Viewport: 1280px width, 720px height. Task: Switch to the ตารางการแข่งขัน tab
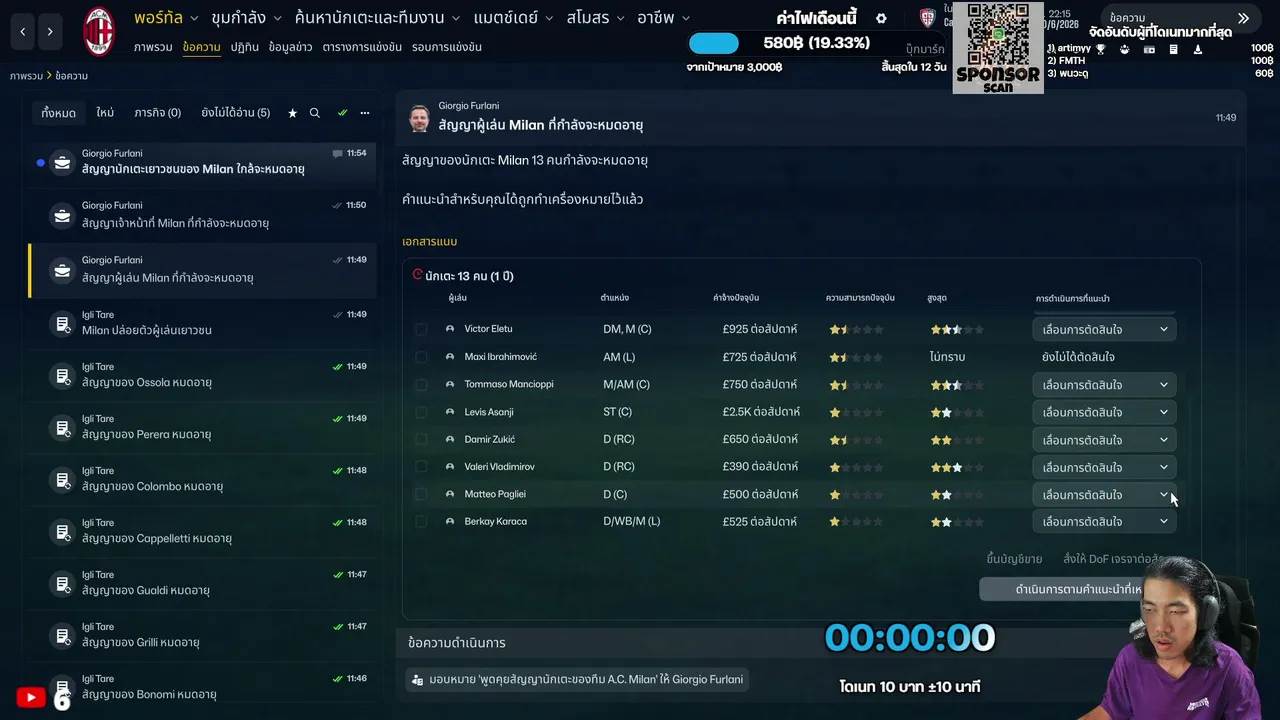pos(362,47)
